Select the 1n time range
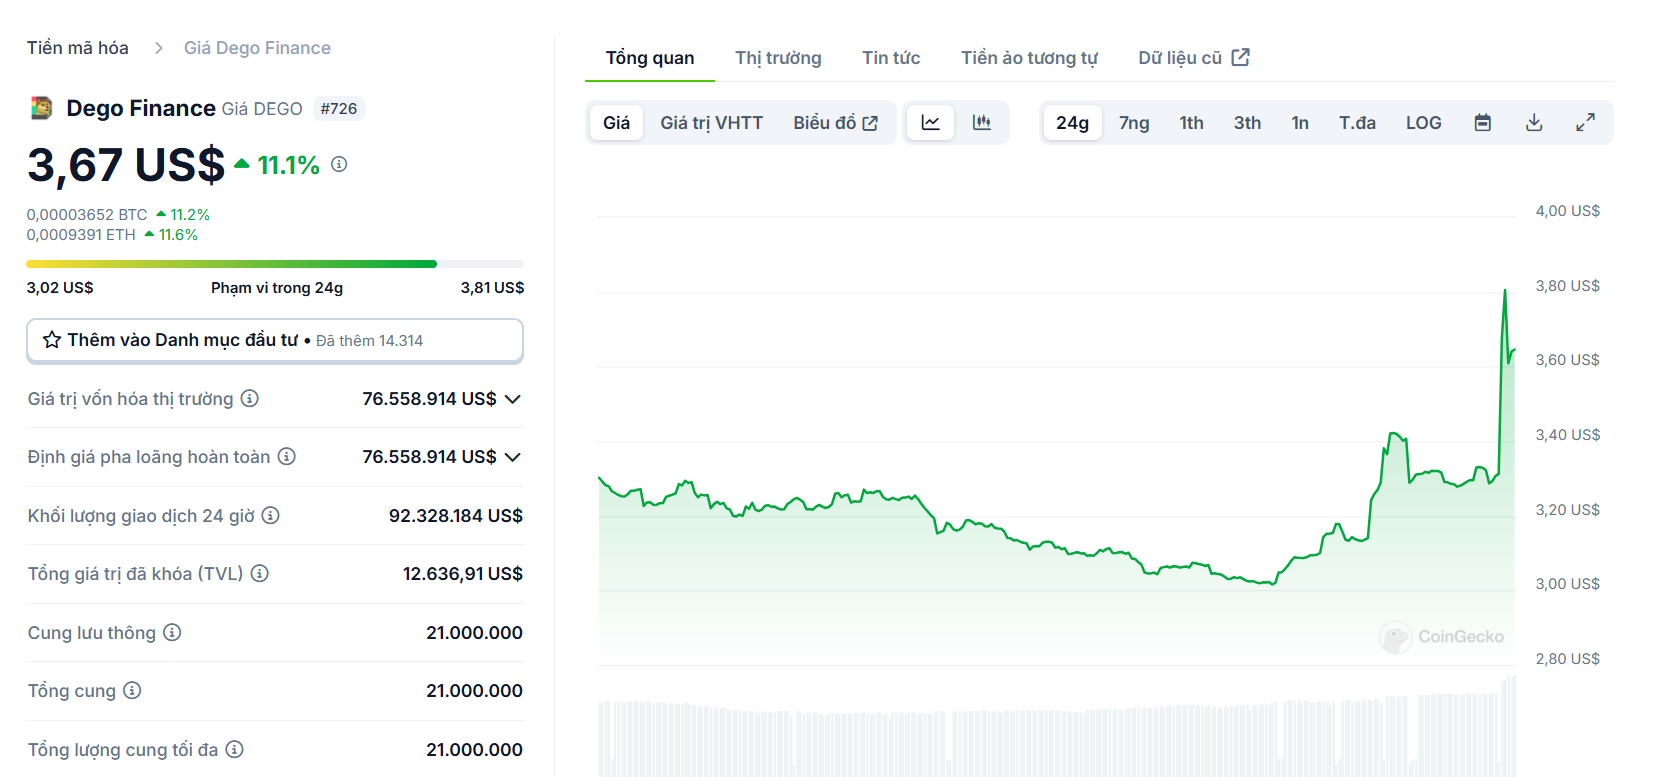This screenshot has height=777, width=1675. click(1300, 123)
